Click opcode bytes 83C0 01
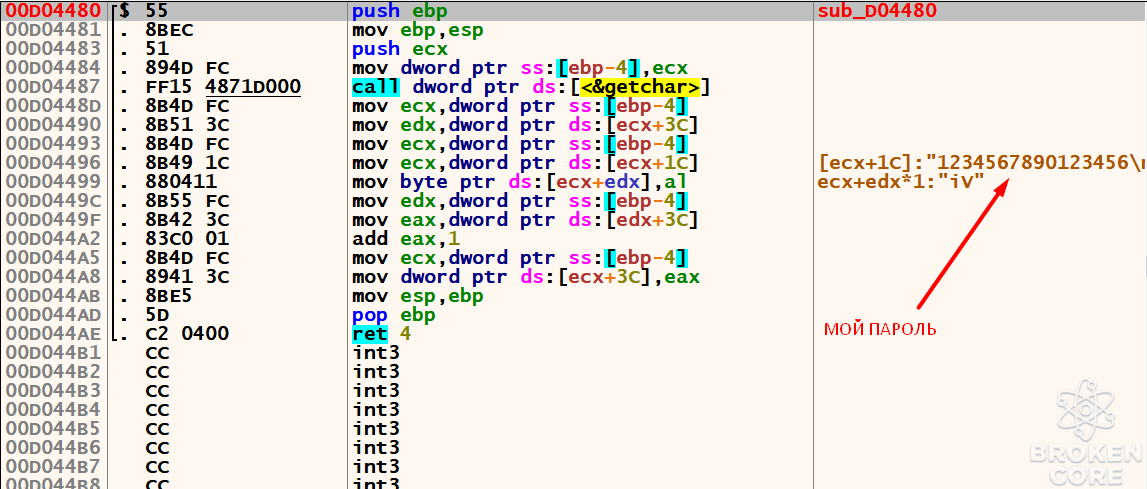Viewport: 1147px width, 489px height. click(x=188, y=240)
